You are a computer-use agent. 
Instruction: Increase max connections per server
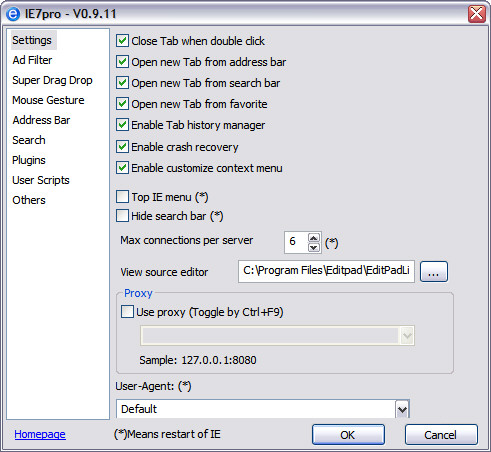coord(314,238)
